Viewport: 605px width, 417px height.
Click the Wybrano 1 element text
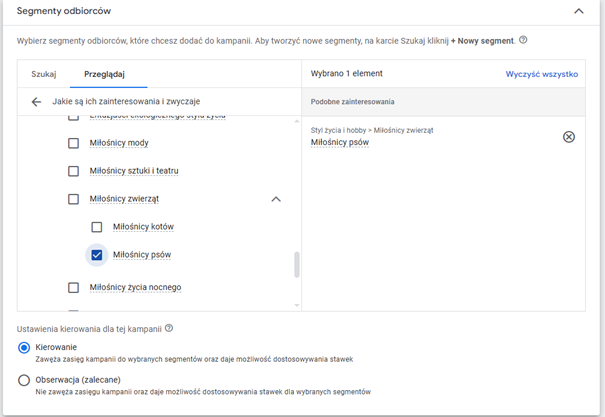[x=346, y=74]
